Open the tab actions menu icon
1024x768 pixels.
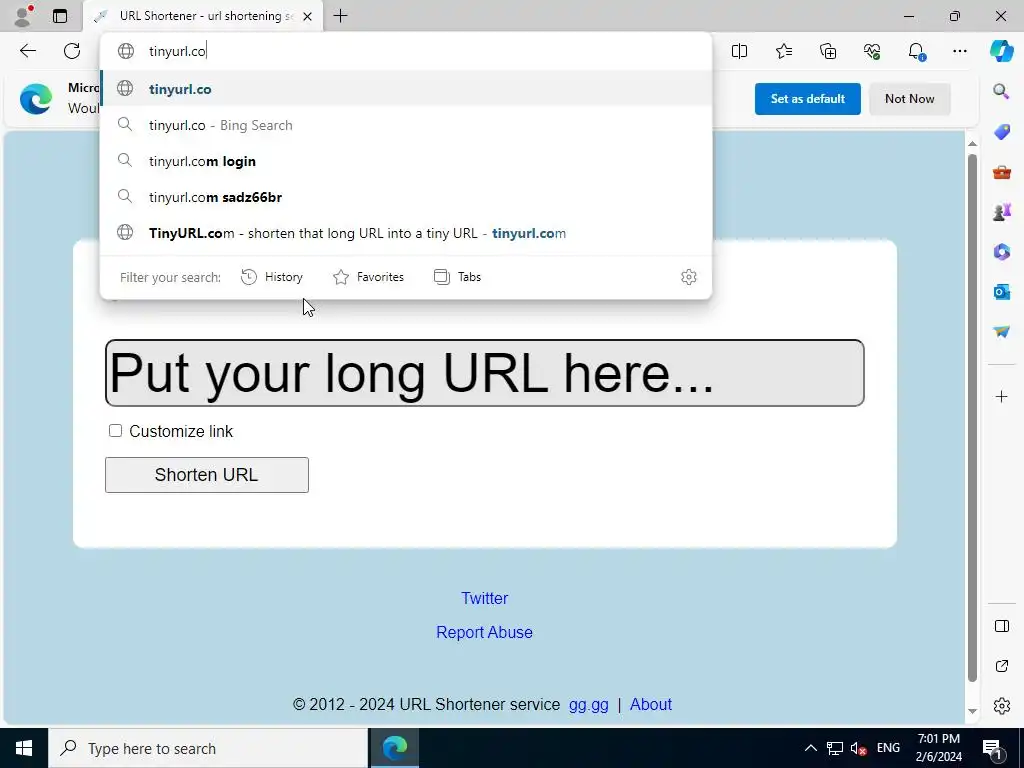click(x=60, y=16)
